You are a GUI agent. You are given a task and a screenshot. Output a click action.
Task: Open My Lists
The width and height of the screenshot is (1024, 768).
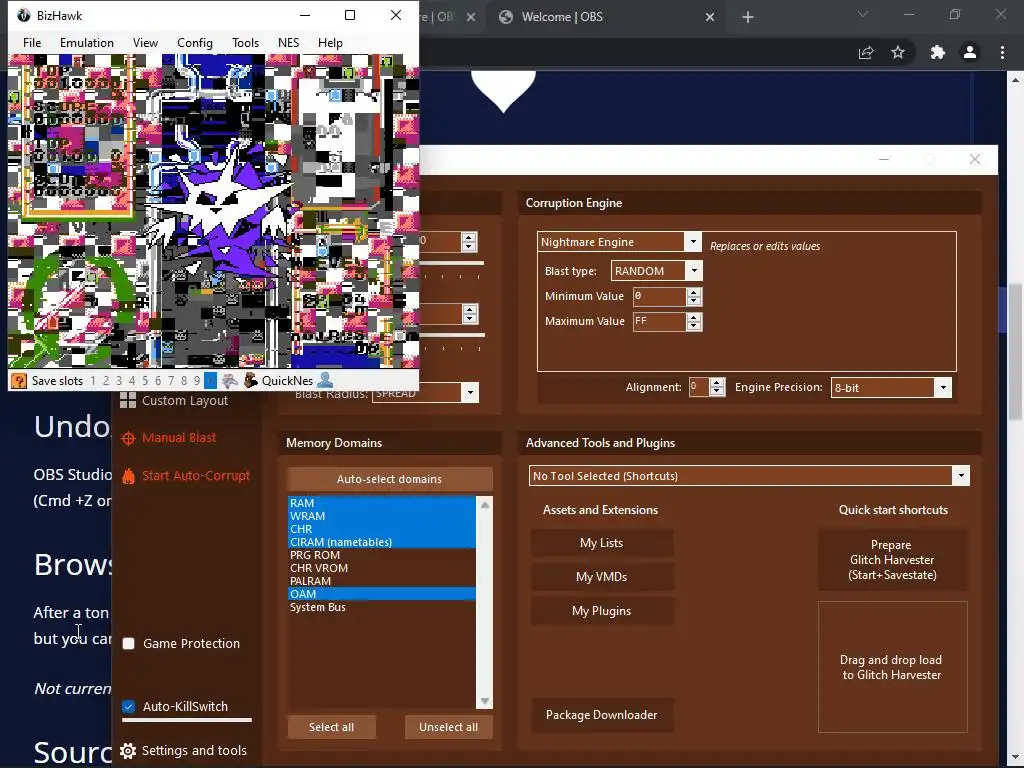(601, 543)
